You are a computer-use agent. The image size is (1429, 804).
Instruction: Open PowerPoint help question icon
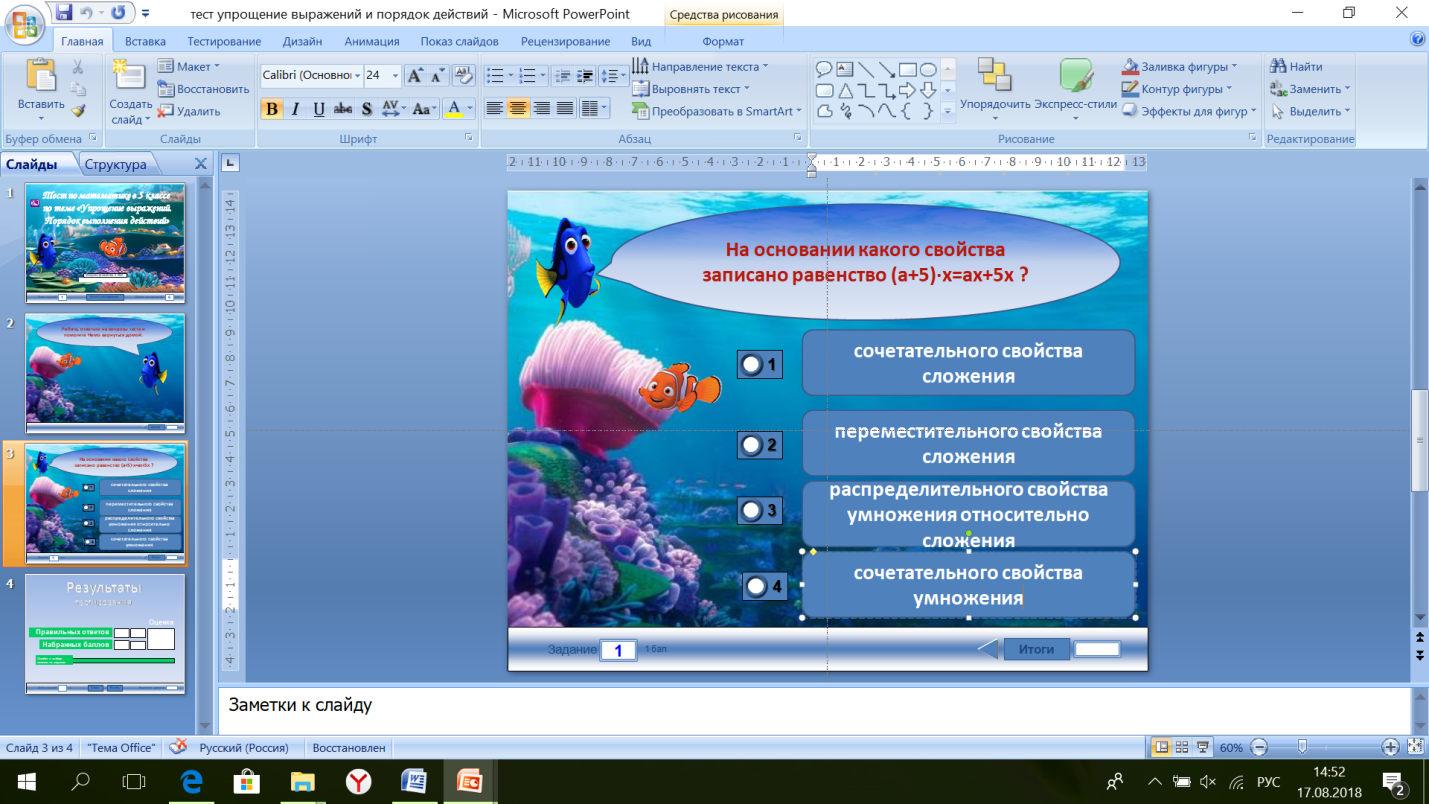(x=1417, y=40)
